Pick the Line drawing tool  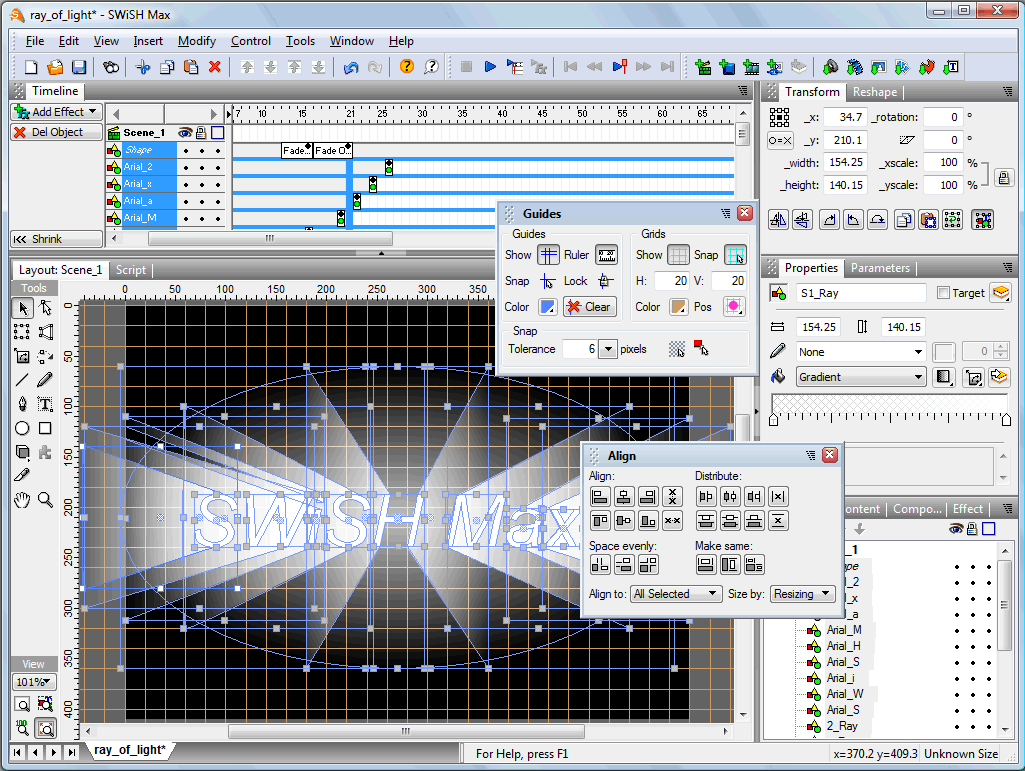coord(22,380)
